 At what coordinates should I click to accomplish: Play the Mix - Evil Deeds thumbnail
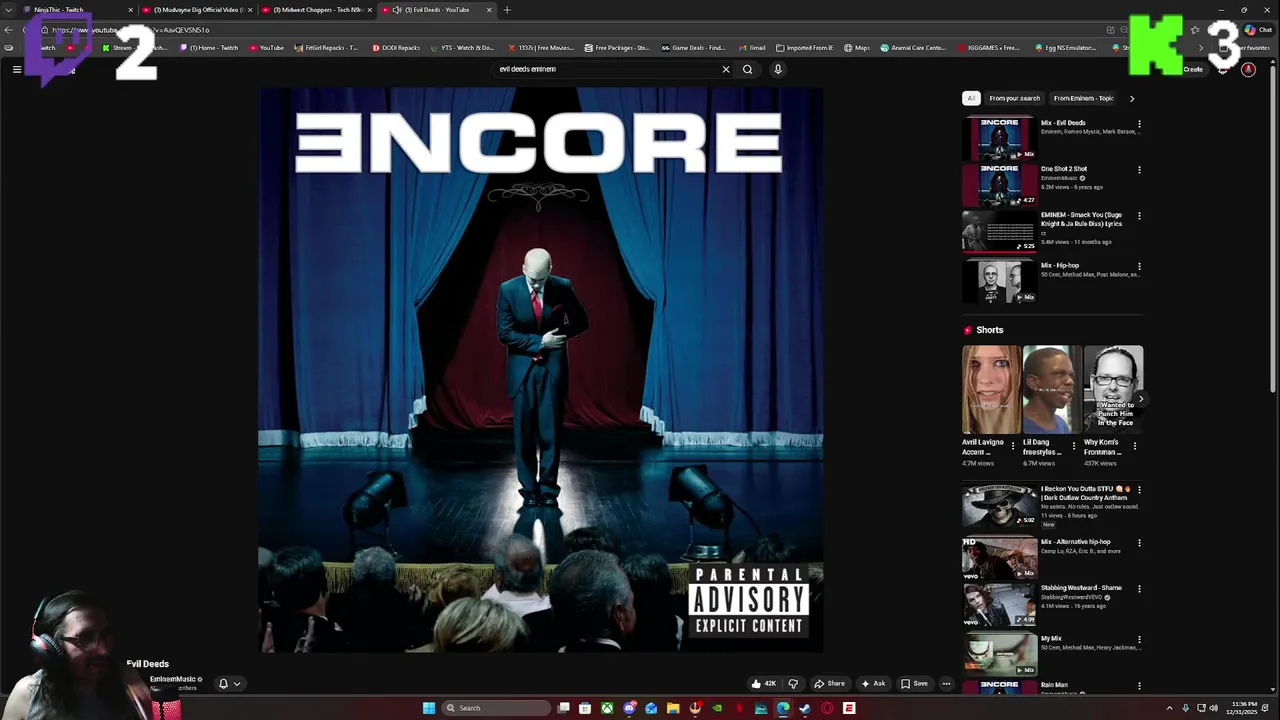(x=999, y=139)
